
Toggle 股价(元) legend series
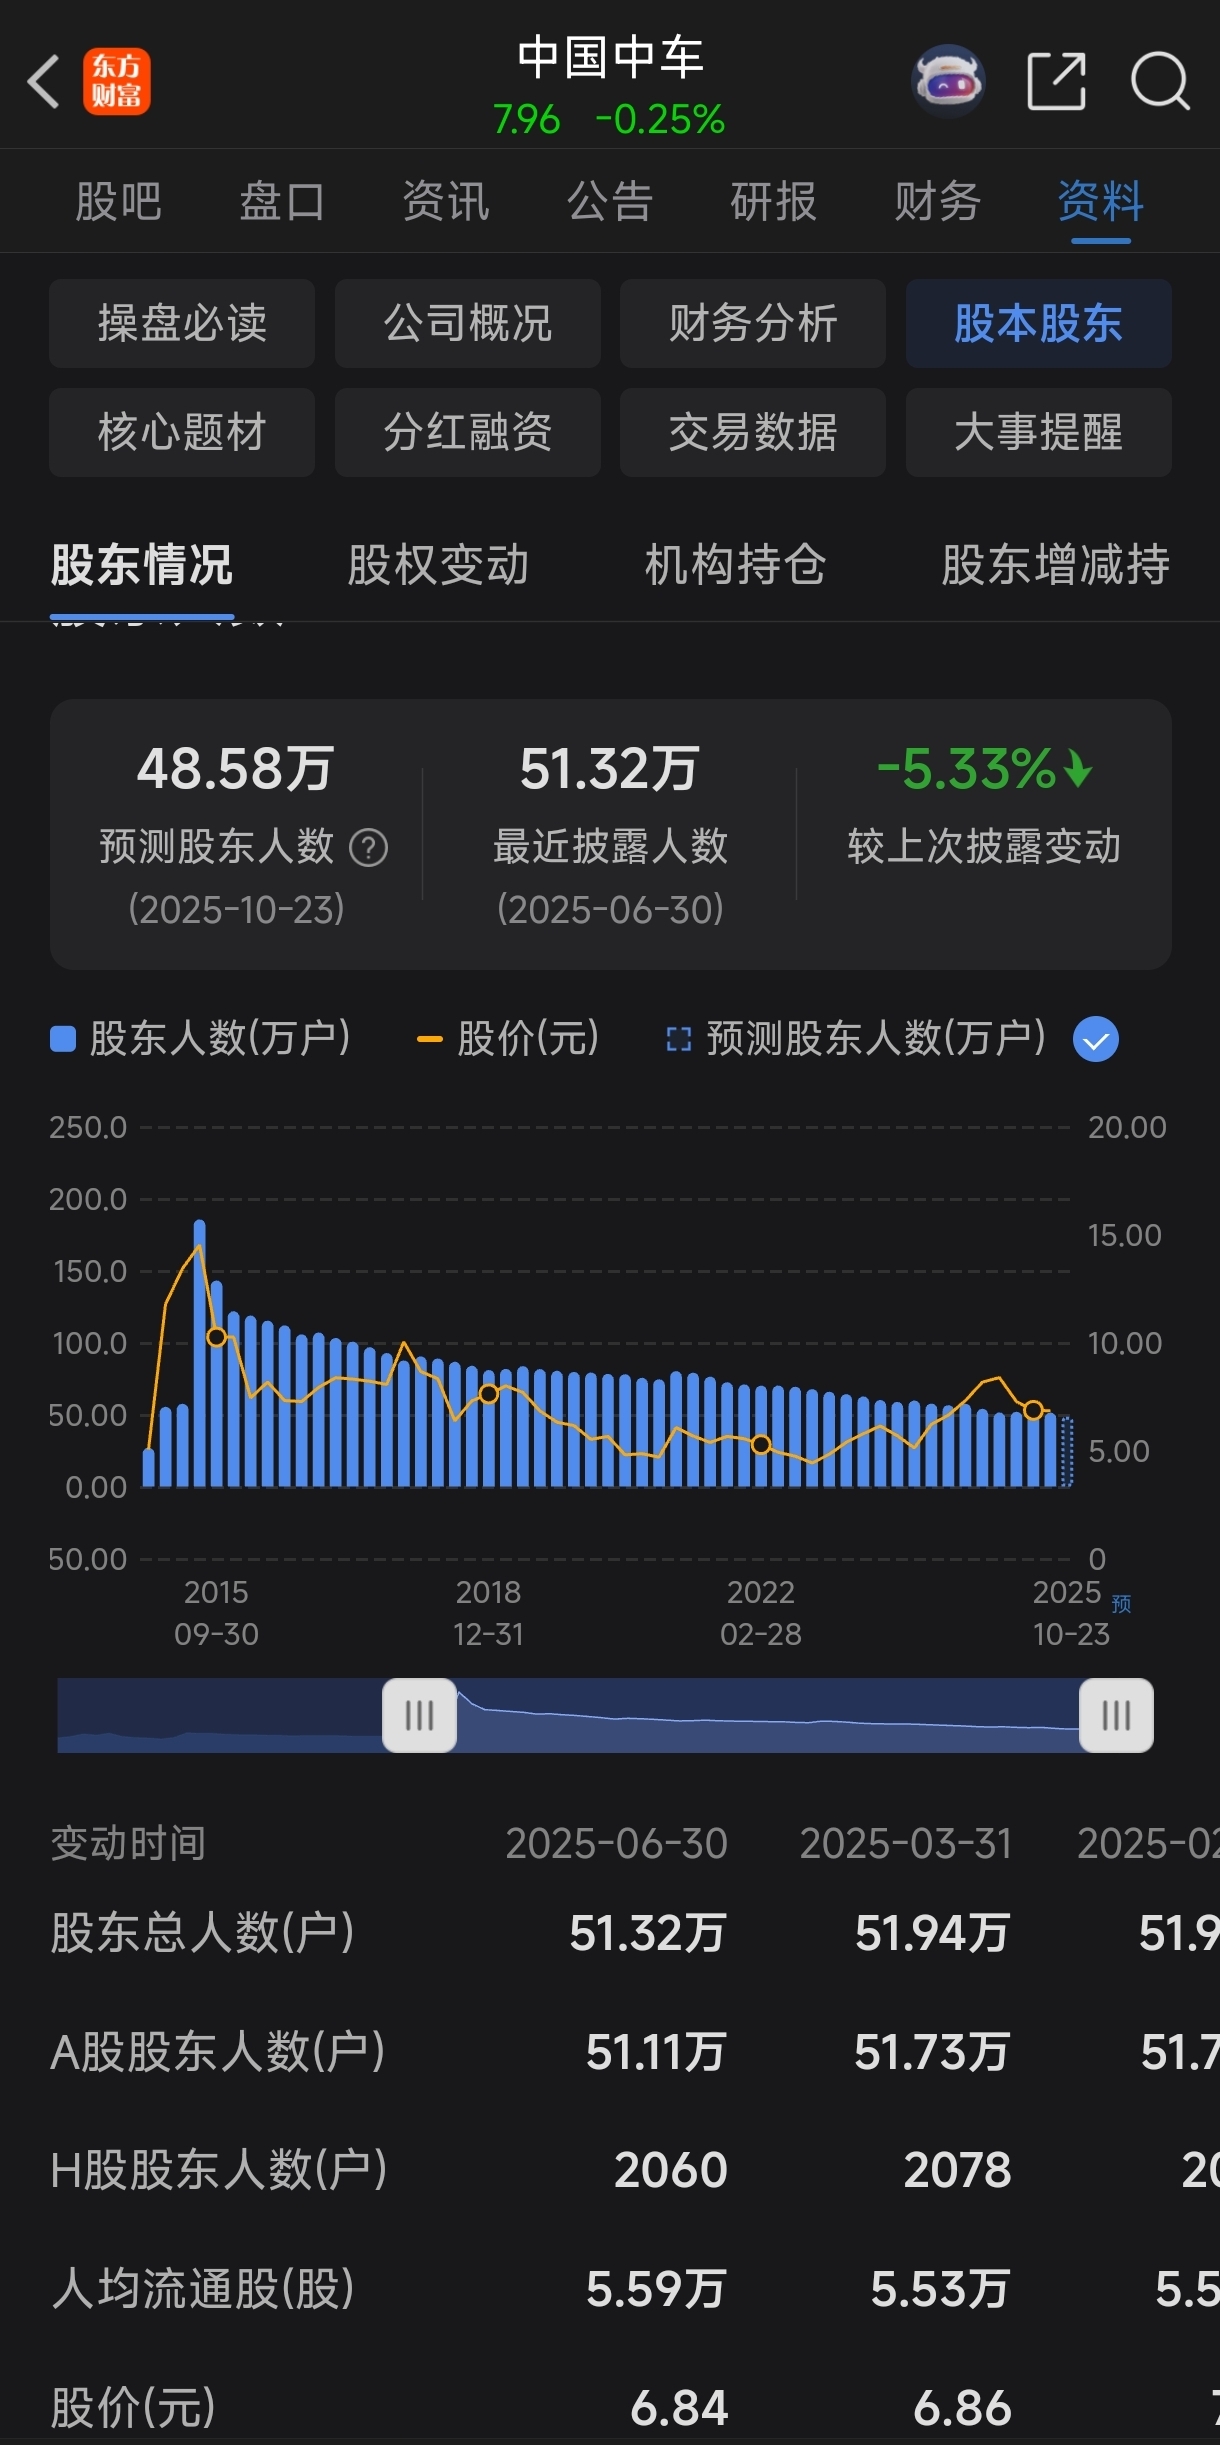(508, 1039)
